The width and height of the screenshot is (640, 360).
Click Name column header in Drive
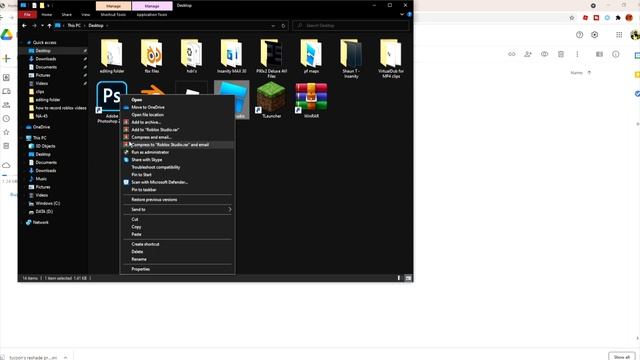coord(576,73)
